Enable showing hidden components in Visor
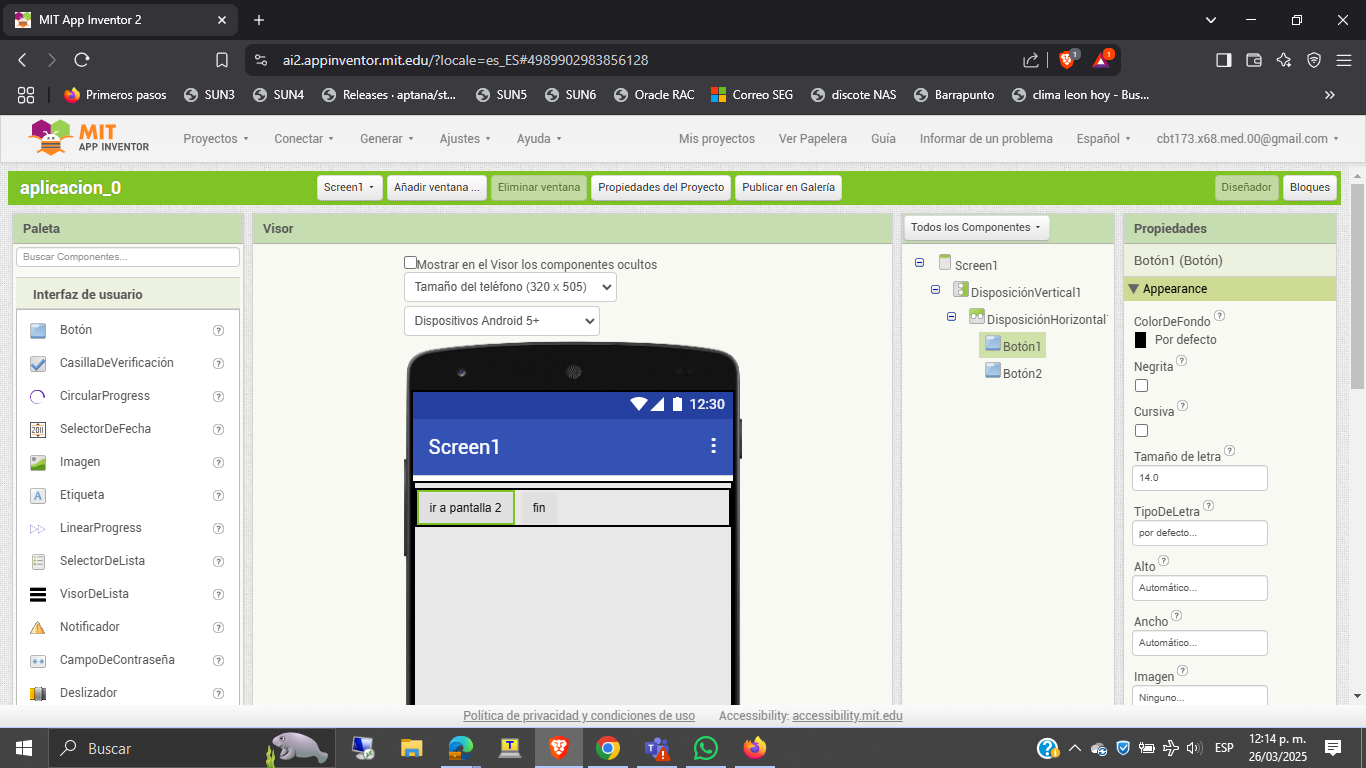The width and height of the screenshot is (1366, 768). 410,263
